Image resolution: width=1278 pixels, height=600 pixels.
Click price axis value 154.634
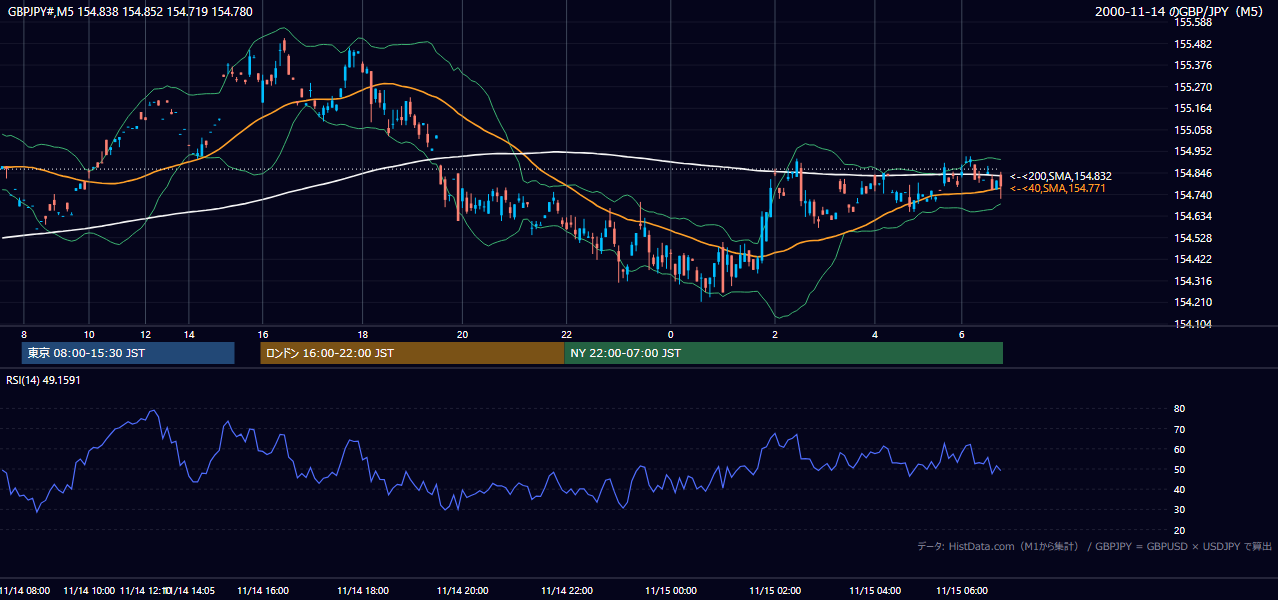(x=1192, y=216)
